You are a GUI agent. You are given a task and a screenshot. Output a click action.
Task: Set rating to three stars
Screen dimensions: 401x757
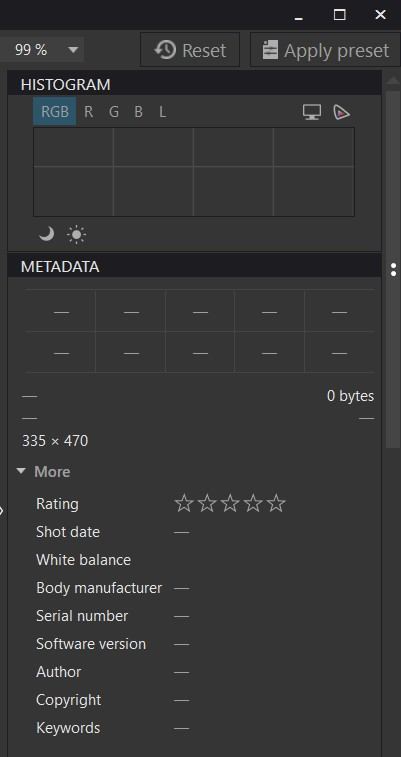tap(230, 504)
